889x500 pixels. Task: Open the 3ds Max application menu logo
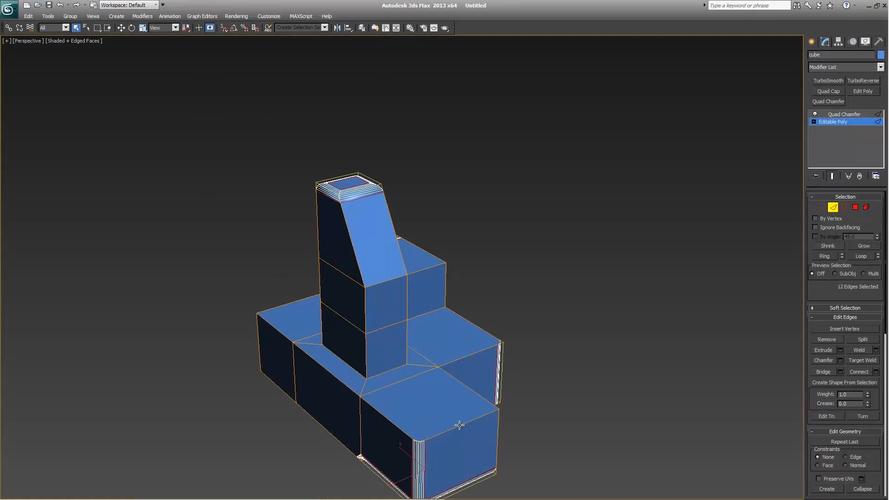point(9,9)
